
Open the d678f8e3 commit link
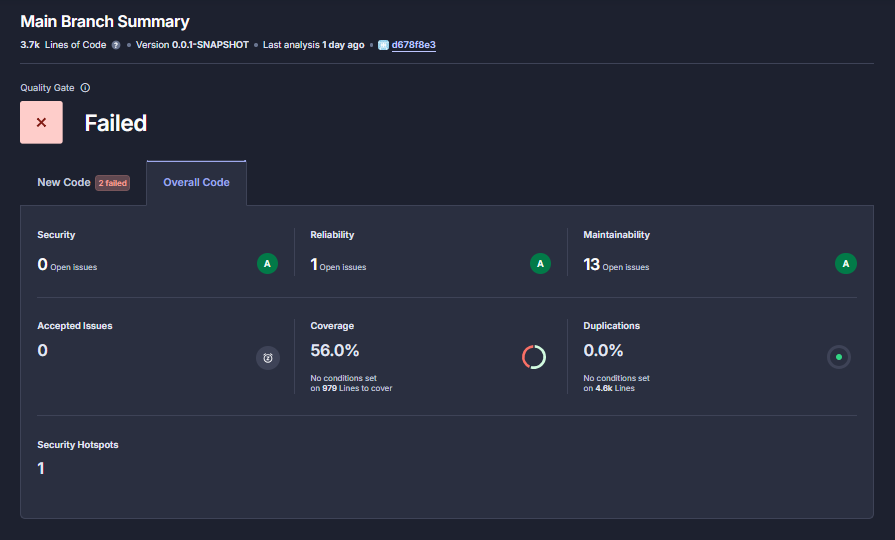pyautogui.click(x=413, y=45)
